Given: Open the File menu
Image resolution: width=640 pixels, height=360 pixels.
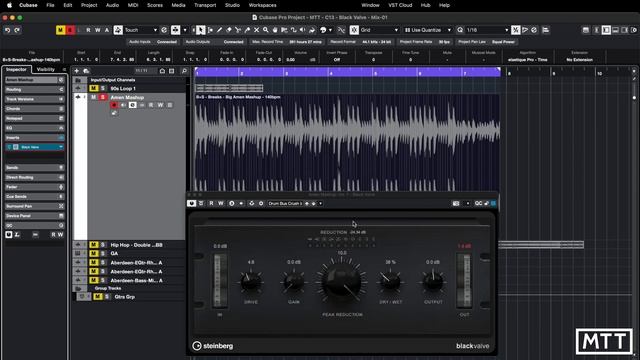Looking at the screenshot, I should (x=50, y=5).
